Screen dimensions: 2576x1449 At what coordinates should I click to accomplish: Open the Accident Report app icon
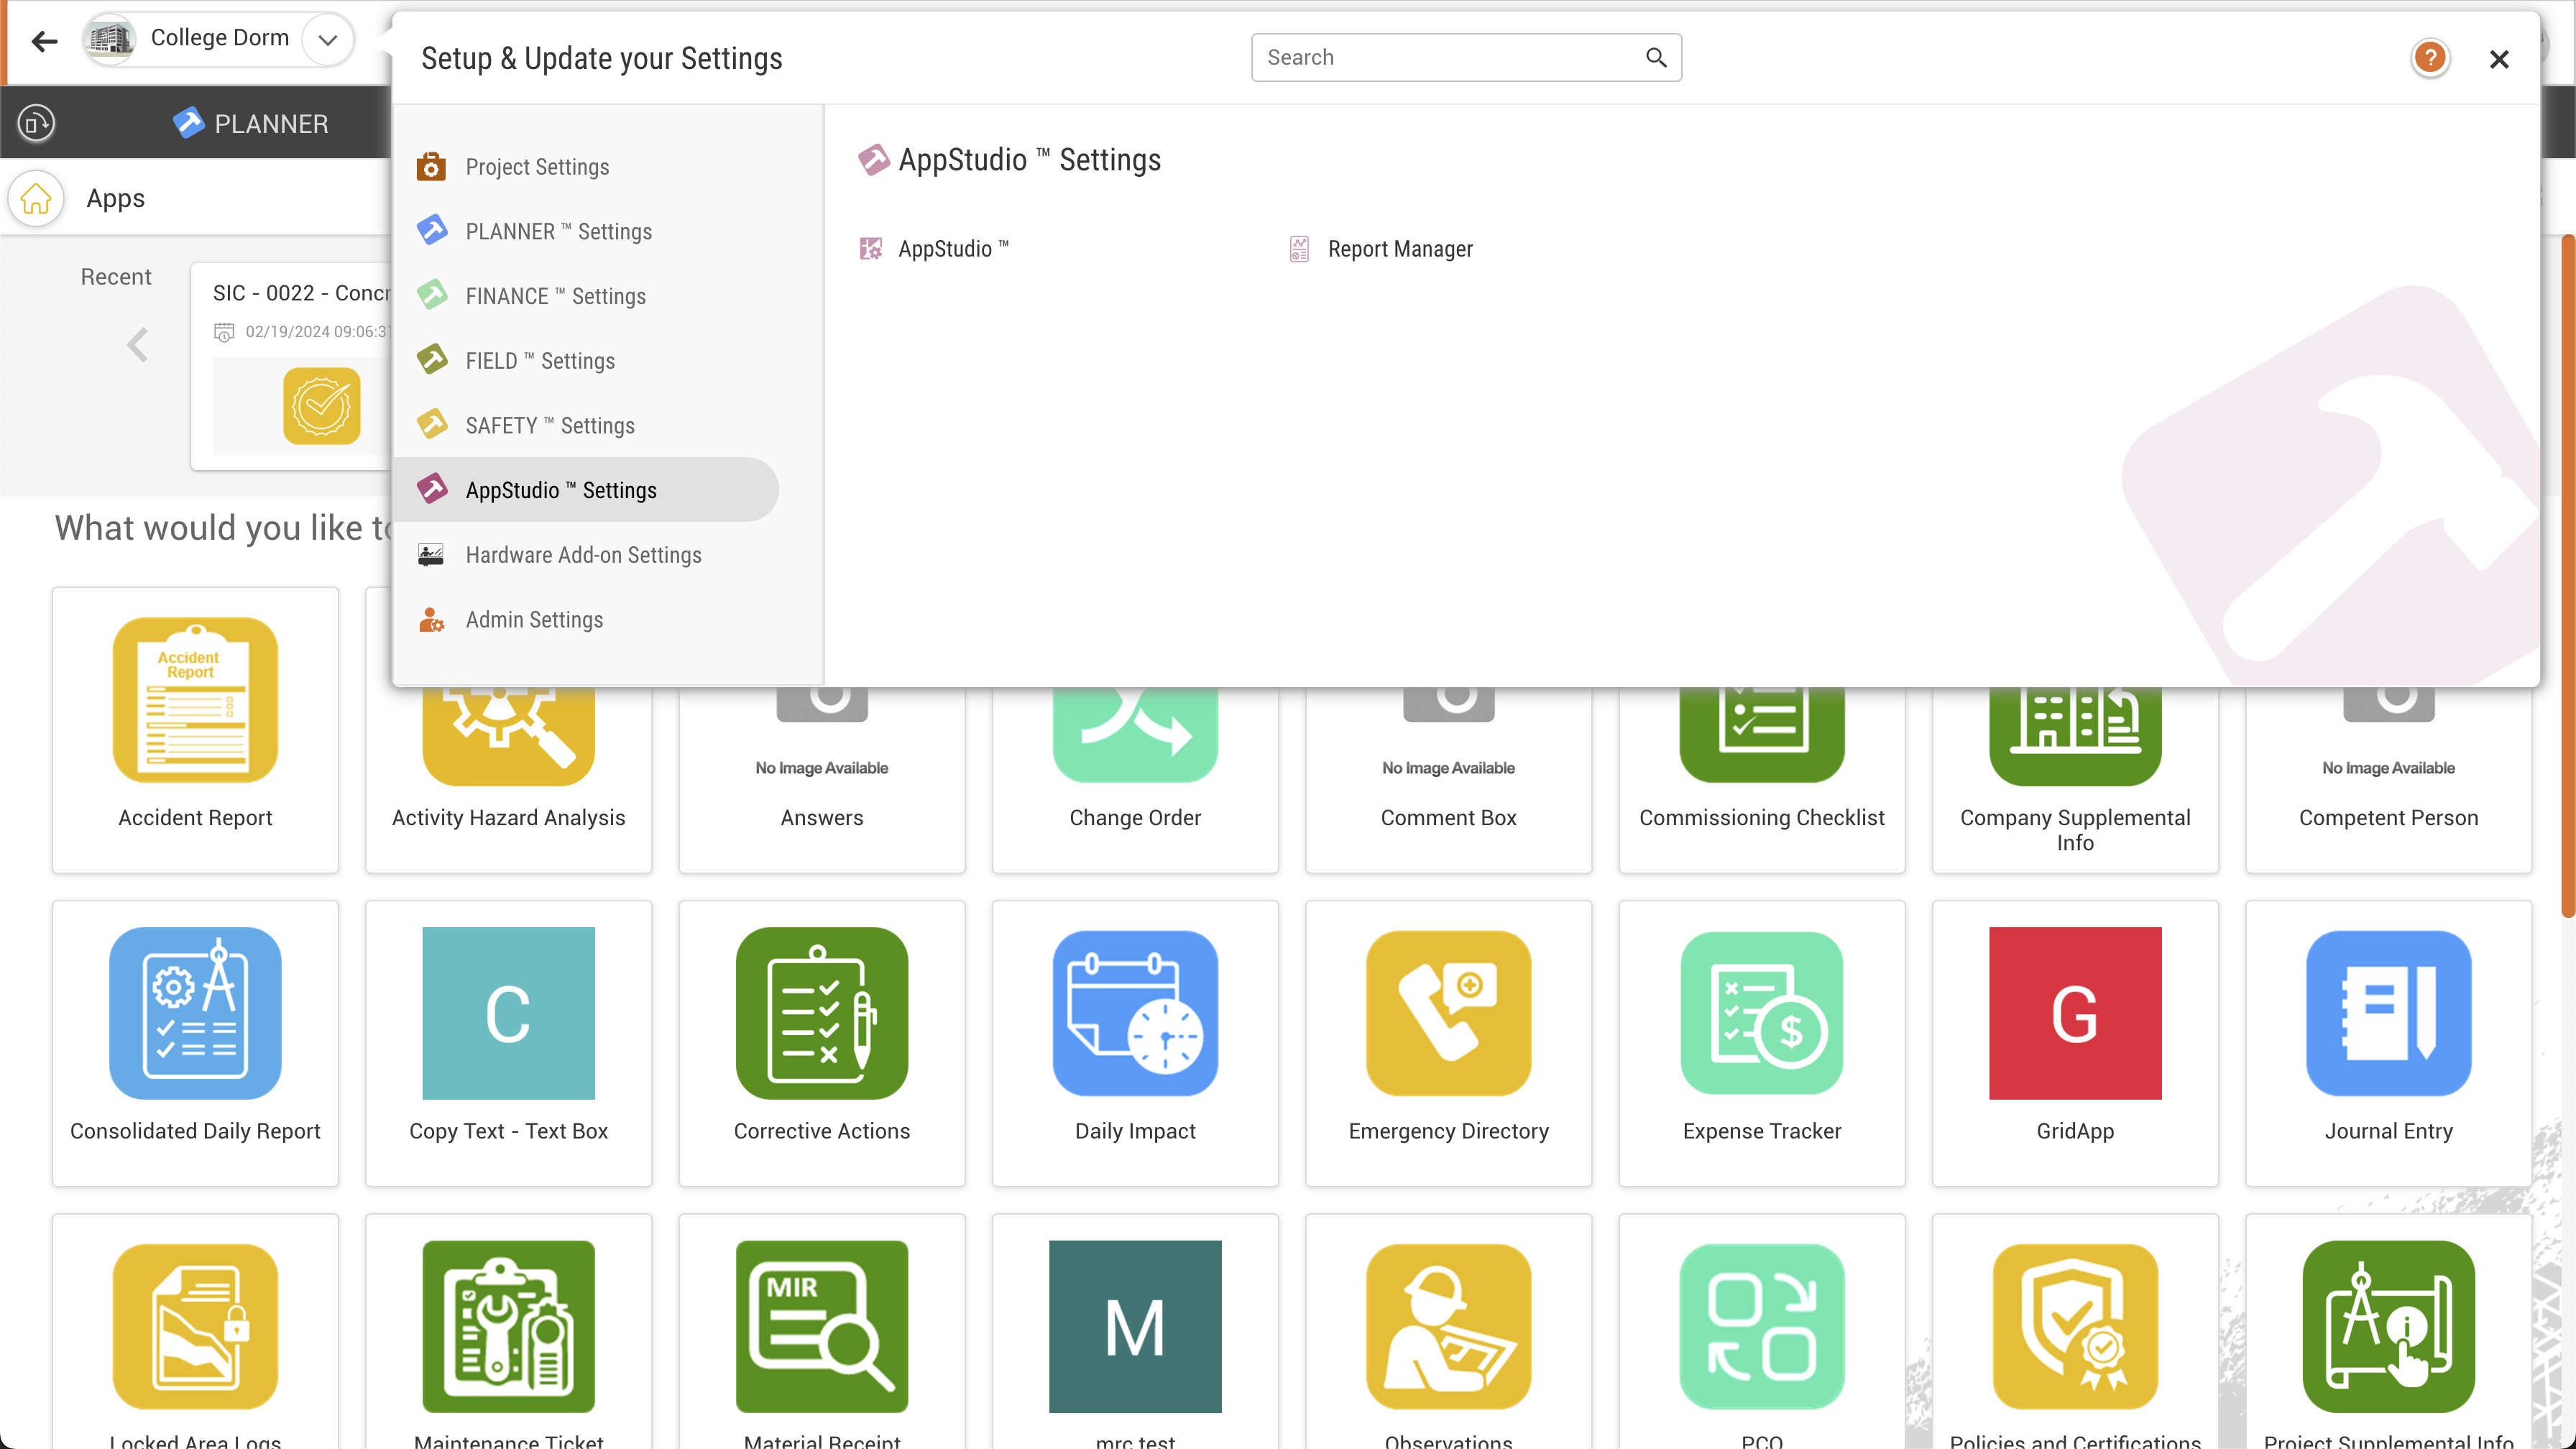[x=195, y=700]
